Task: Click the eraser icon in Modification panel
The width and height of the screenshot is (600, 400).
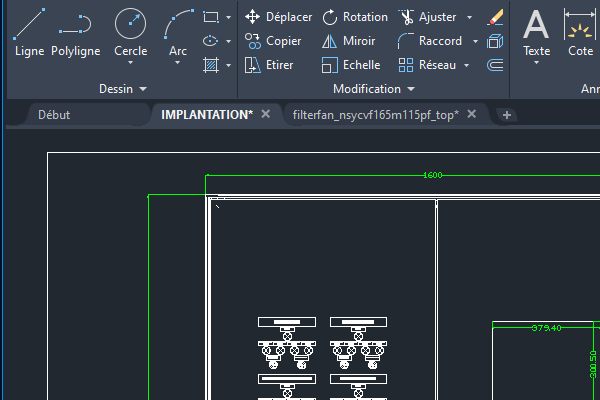Action: [495, 17]
